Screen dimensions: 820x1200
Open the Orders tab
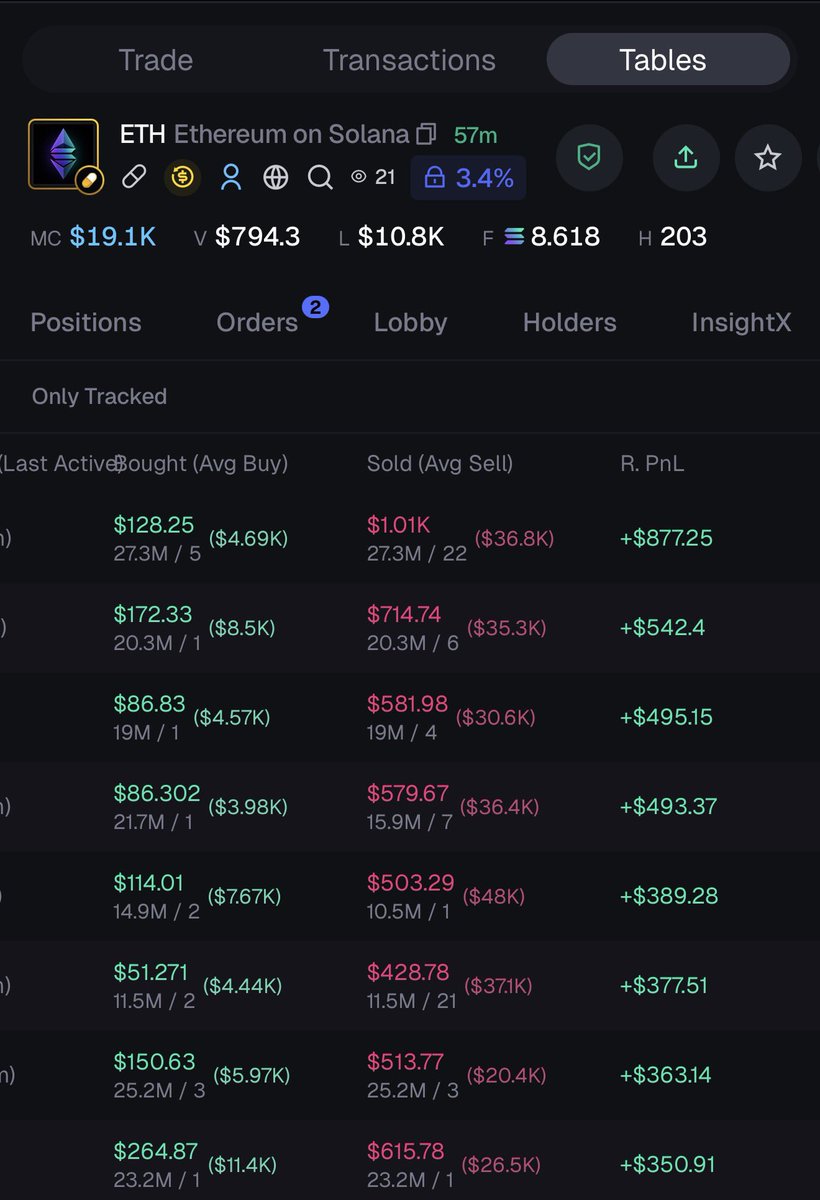257,322
